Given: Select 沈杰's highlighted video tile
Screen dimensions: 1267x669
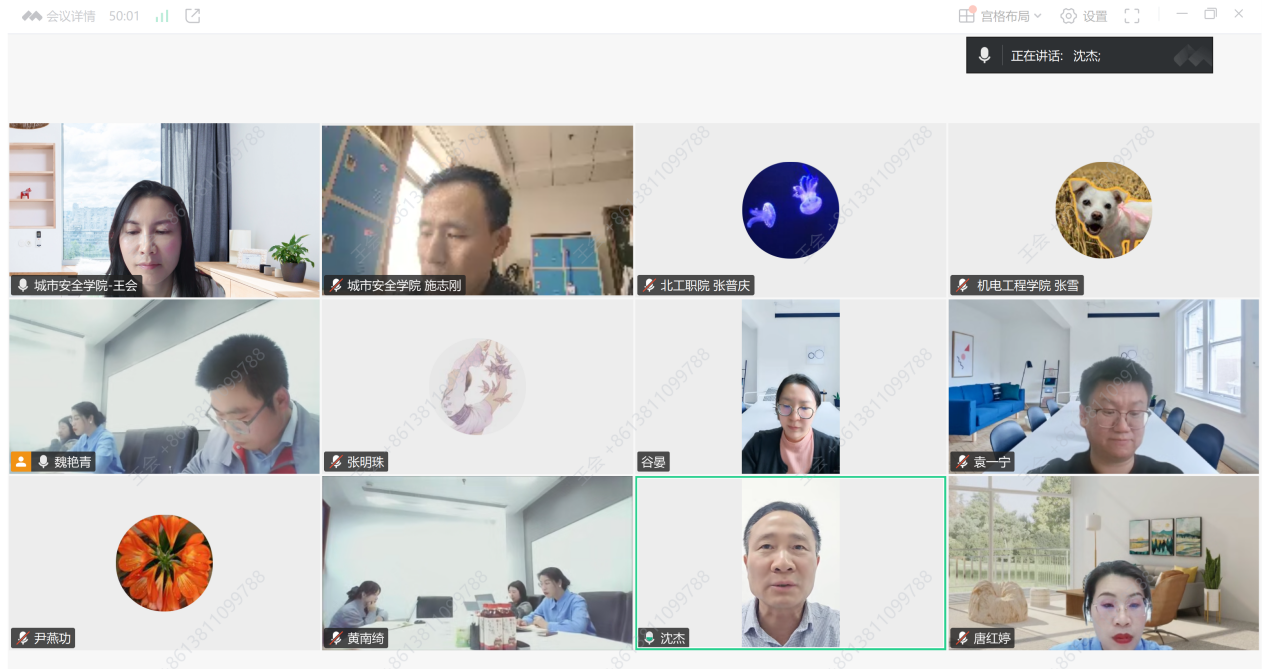Looking at the screenshot, I should click(790, 562).
